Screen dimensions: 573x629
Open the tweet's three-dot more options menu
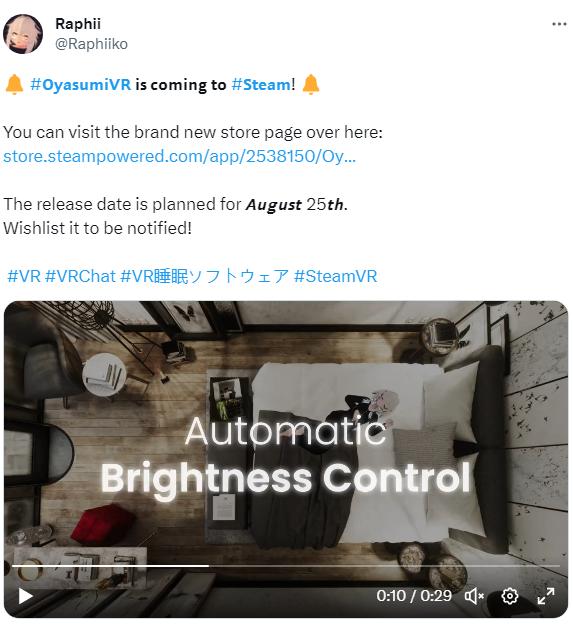(559, 24)
